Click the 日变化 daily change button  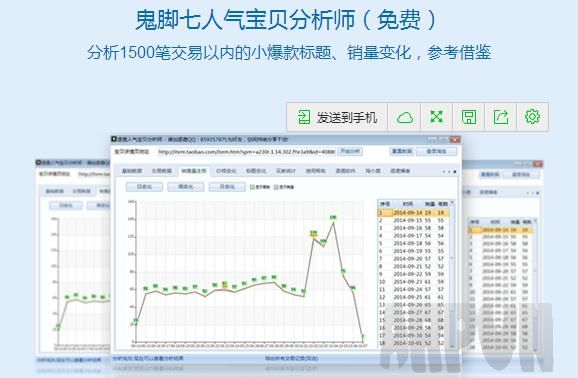pyautogui.click(x=144, y=187)
